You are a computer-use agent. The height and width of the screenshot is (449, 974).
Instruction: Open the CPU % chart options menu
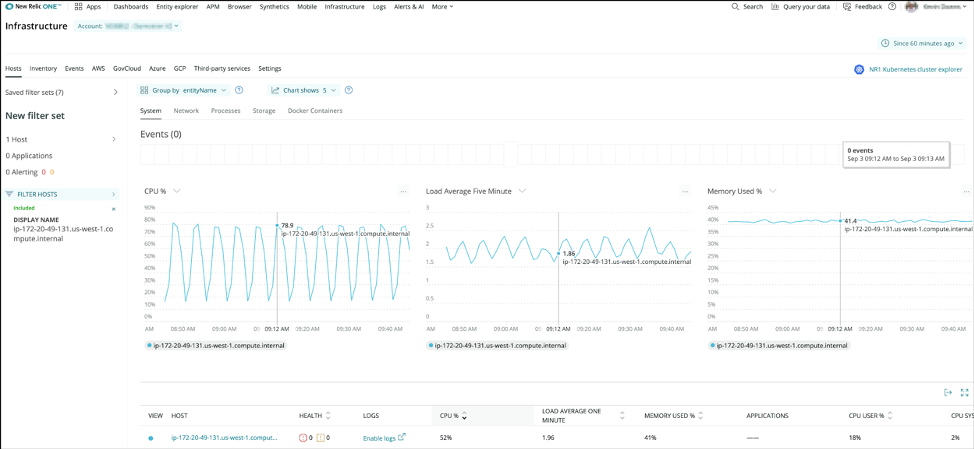pos(403,191)
